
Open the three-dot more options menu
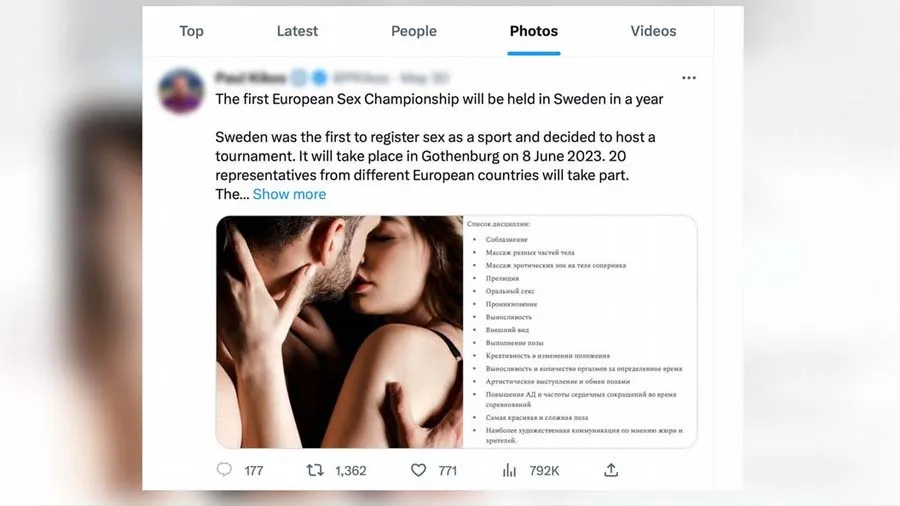(x=688, y=78)
